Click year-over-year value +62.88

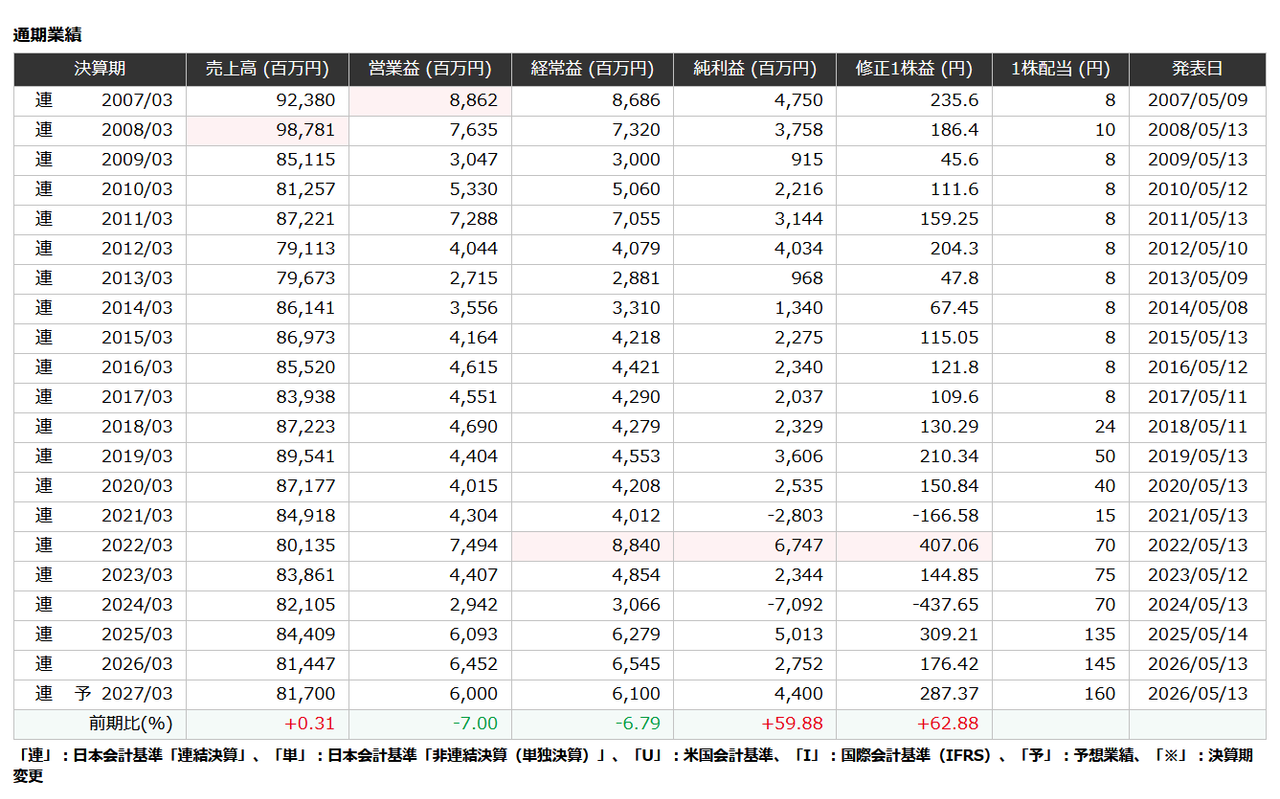click(949, 723)
